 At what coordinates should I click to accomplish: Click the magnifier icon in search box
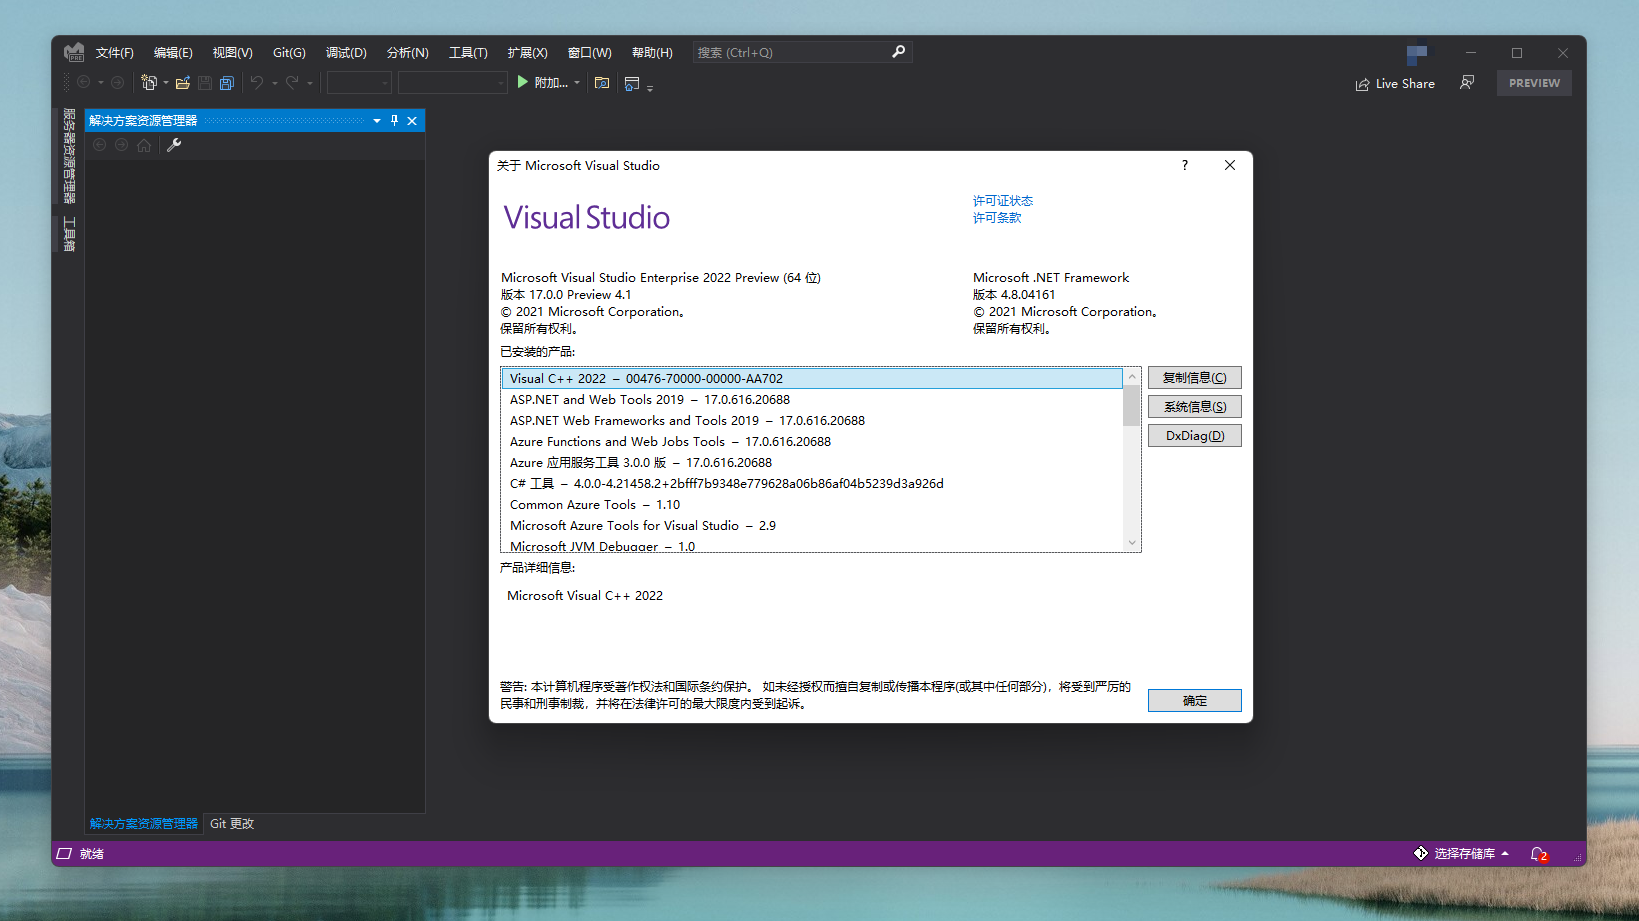coord(898,52)
